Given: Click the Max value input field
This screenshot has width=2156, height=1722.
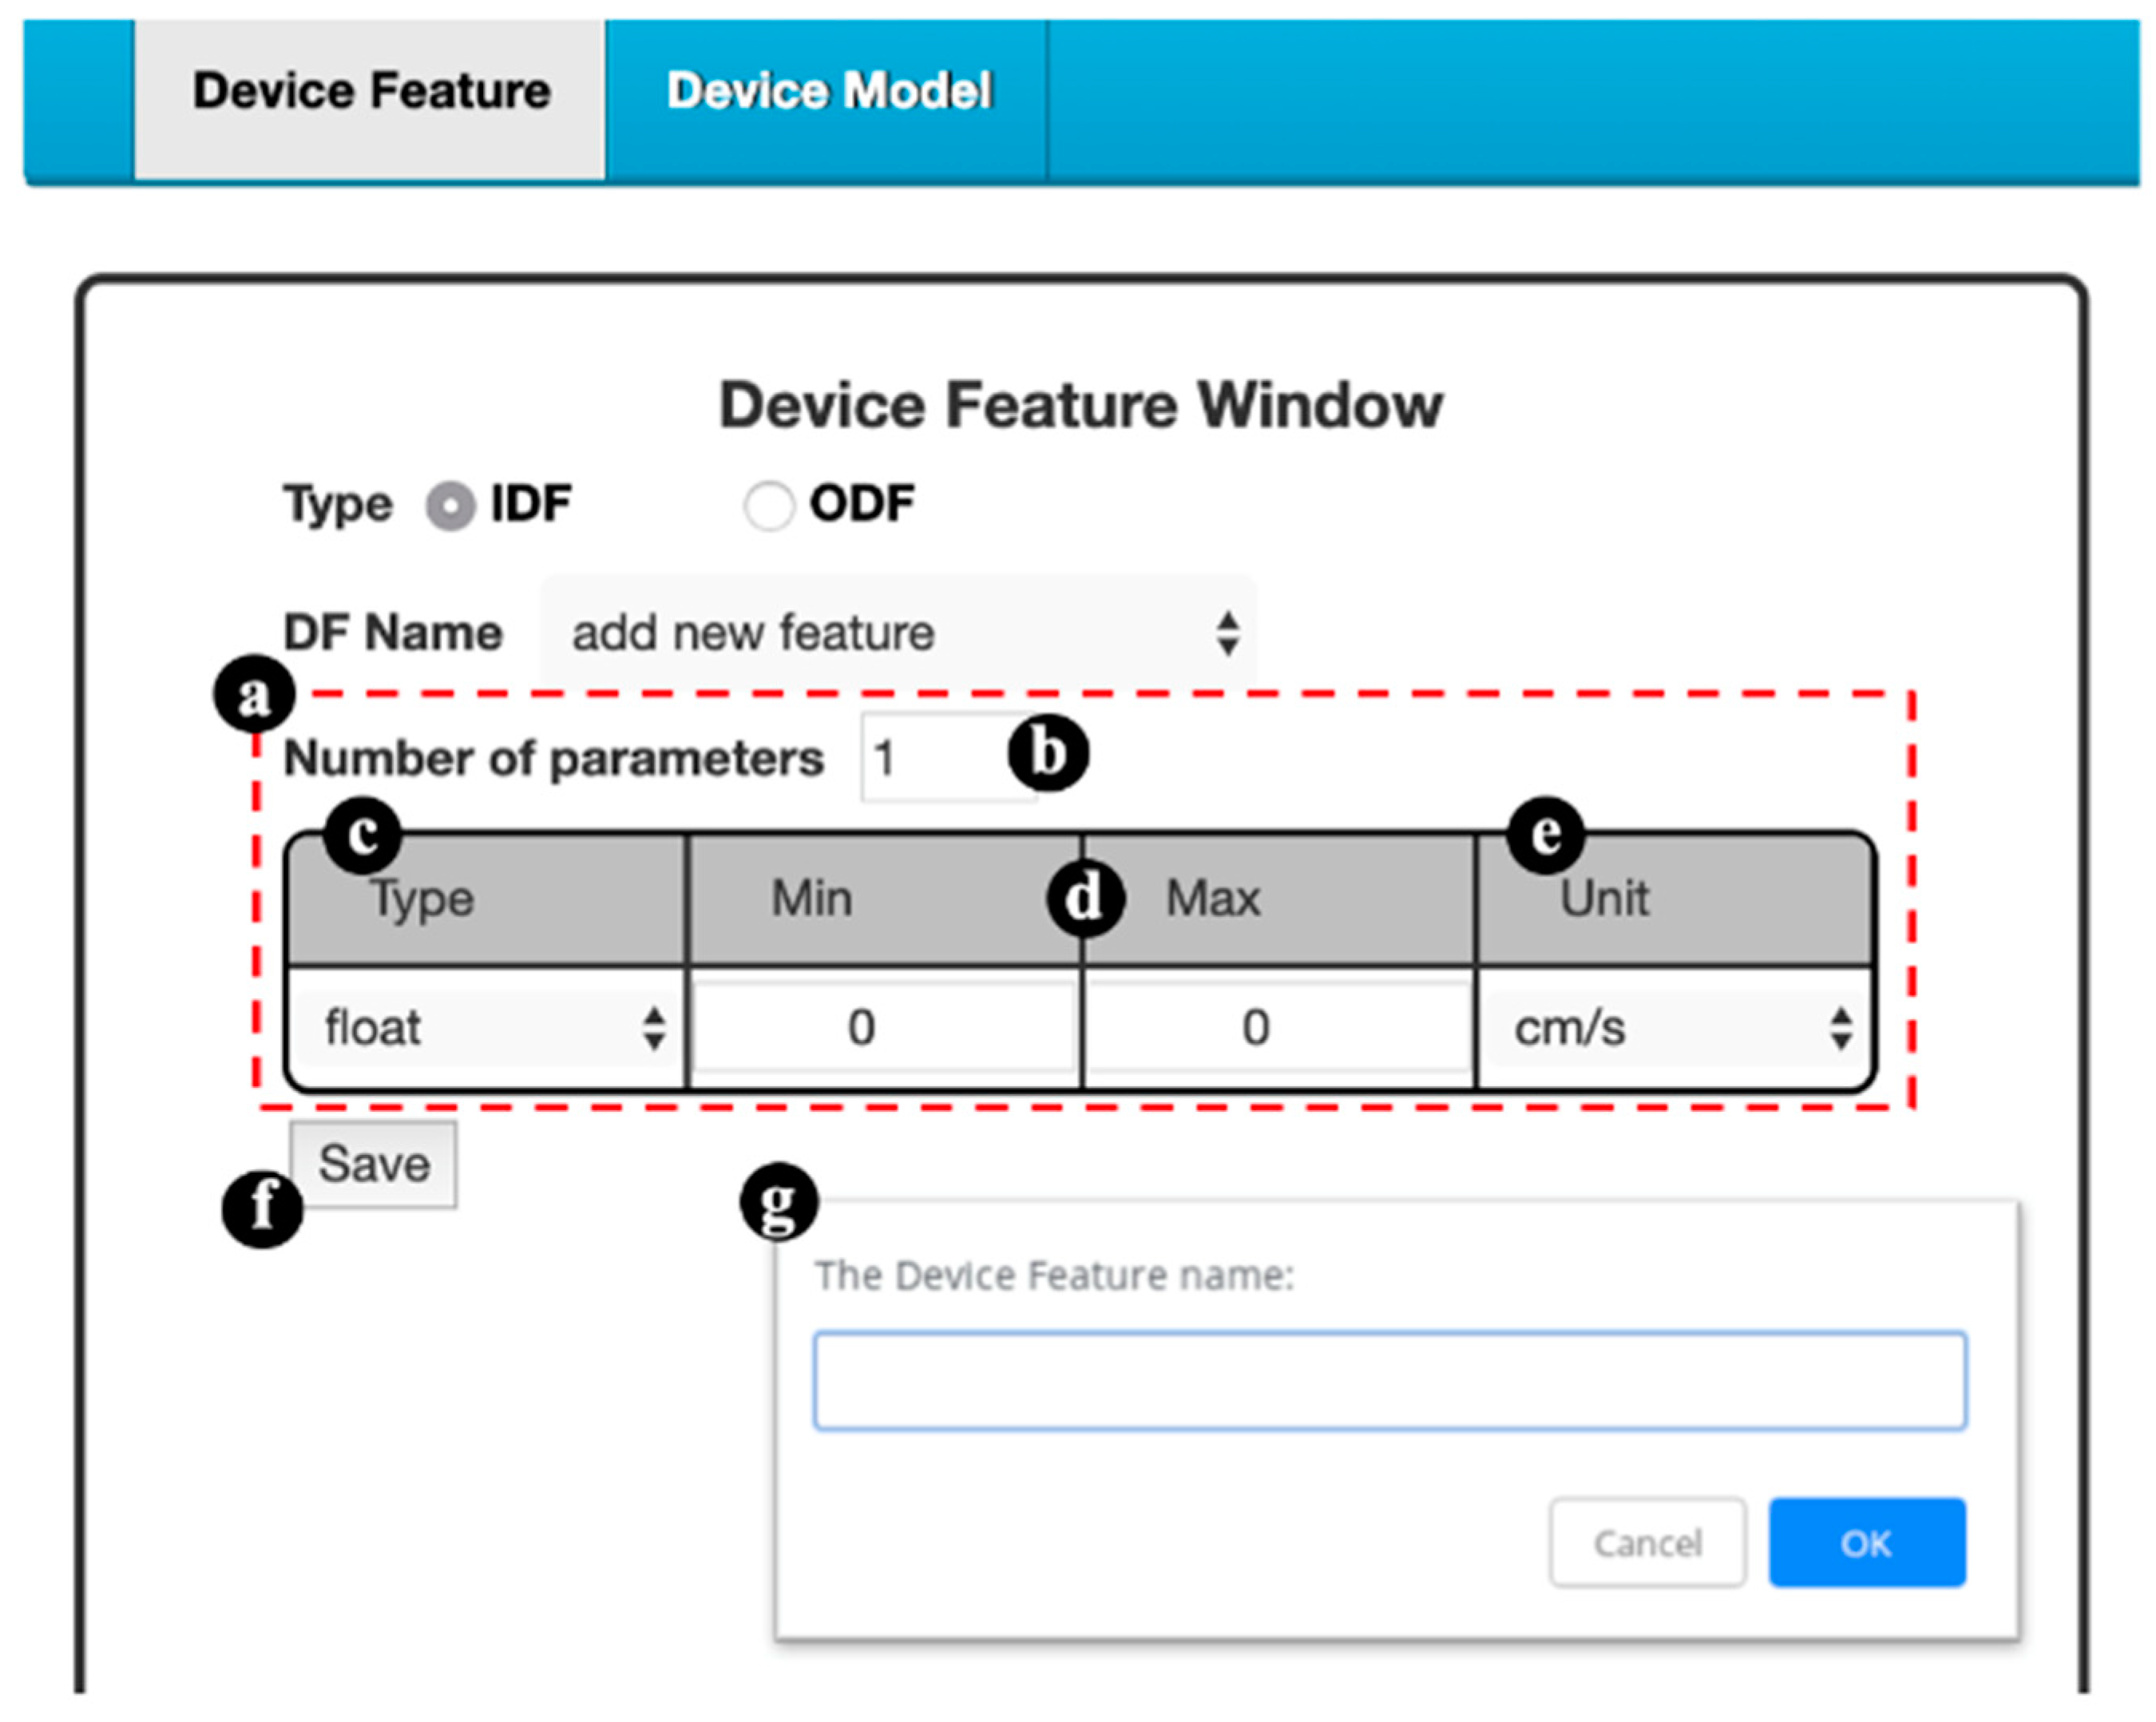Looking at the screenshot, I should pyautogui.click(x=1276, y=1028).
